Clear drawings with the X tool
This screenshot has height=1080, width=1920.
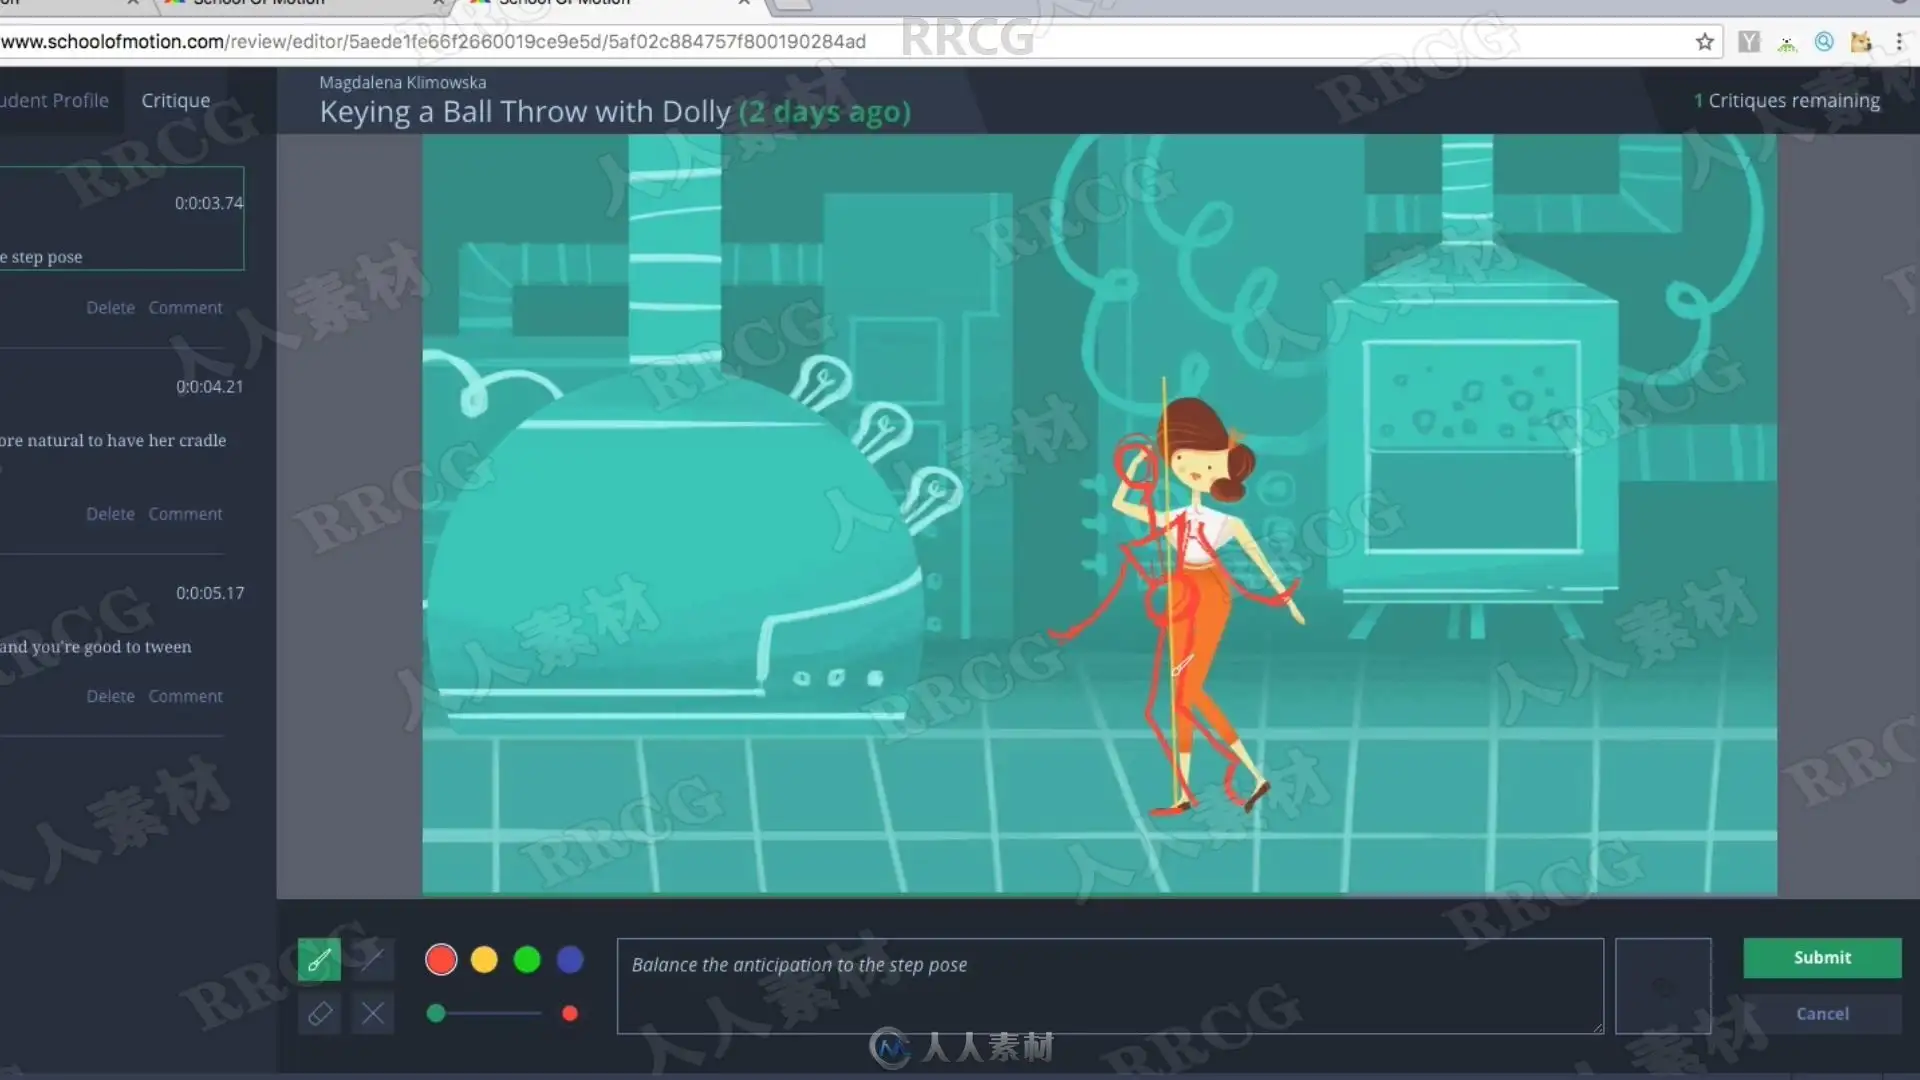pyautogui.click(x=372, y=1014)
